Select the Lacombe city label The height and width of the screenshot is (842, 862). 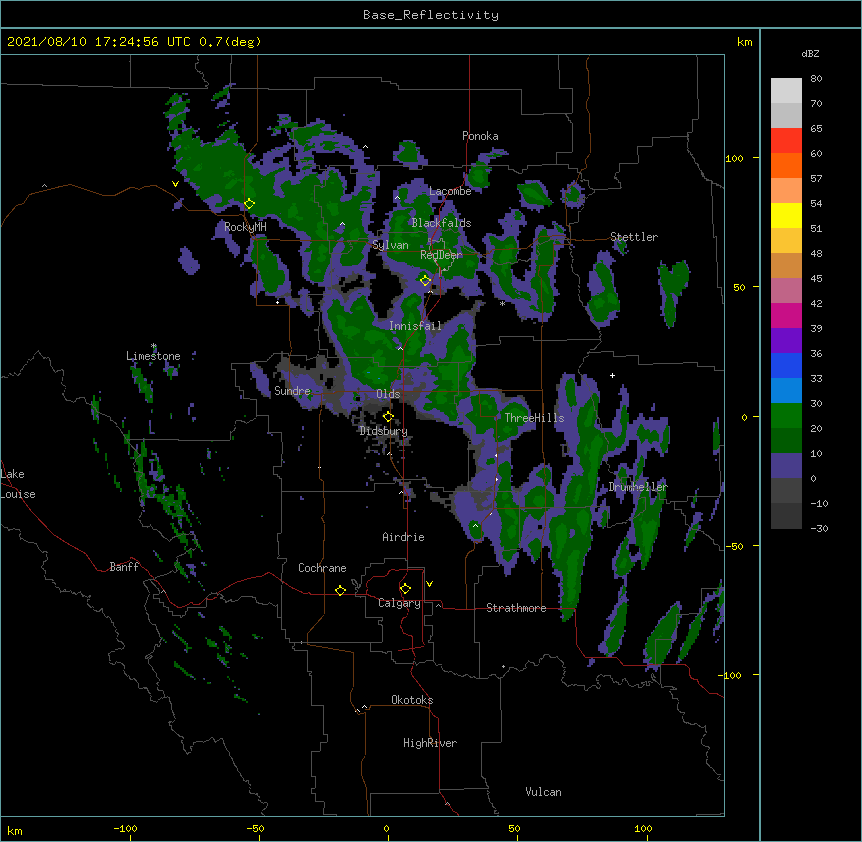450,191
